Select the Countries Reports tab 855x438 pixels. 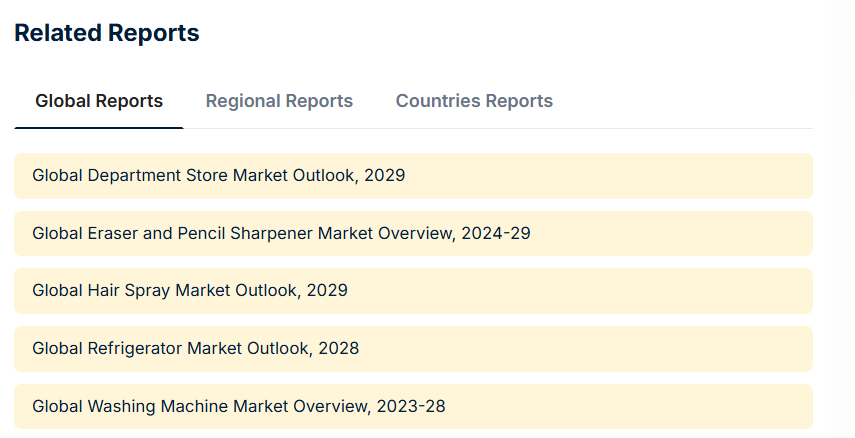point(474,101)
